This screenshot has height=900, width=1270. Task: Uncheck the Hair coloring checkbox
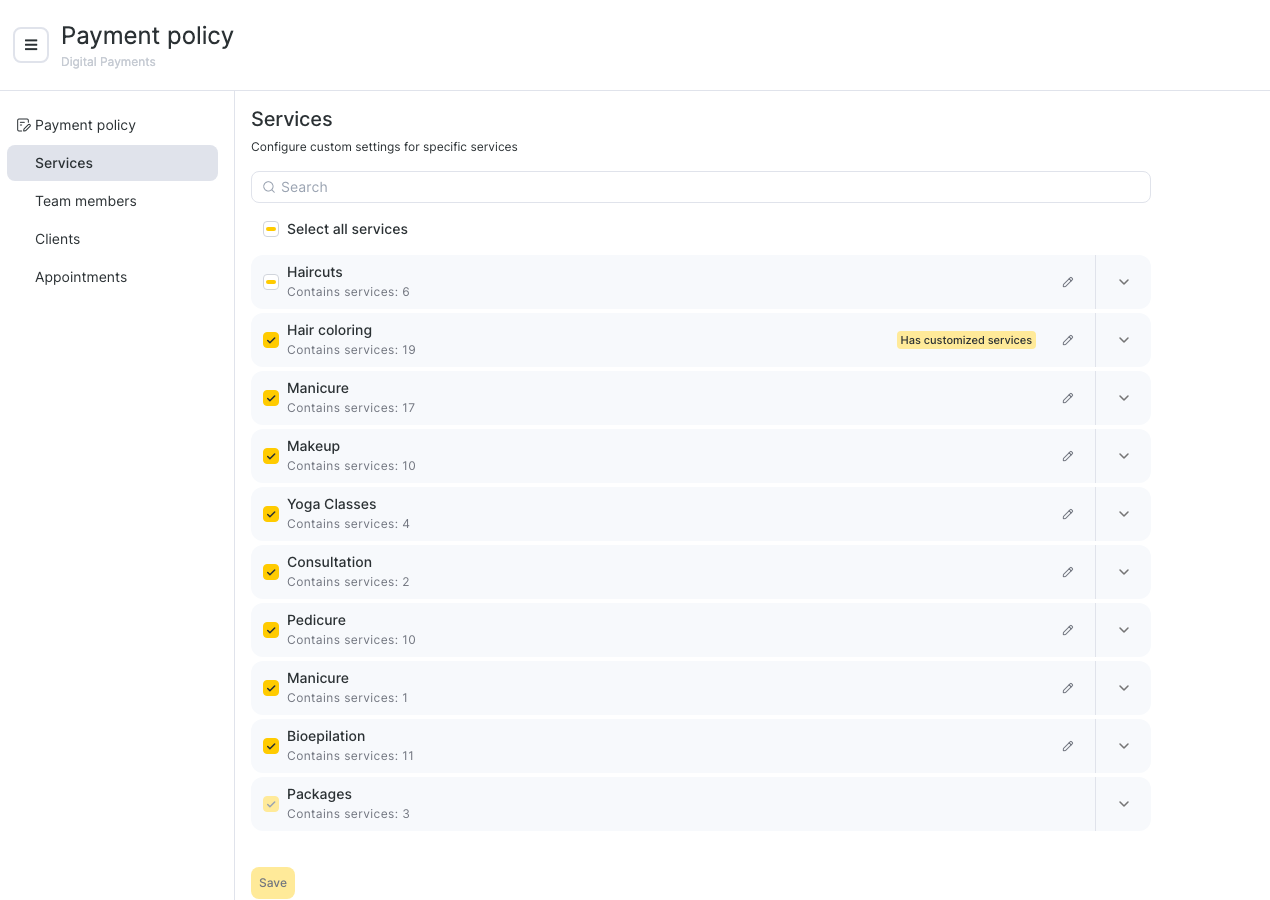(x=271, y=340)
